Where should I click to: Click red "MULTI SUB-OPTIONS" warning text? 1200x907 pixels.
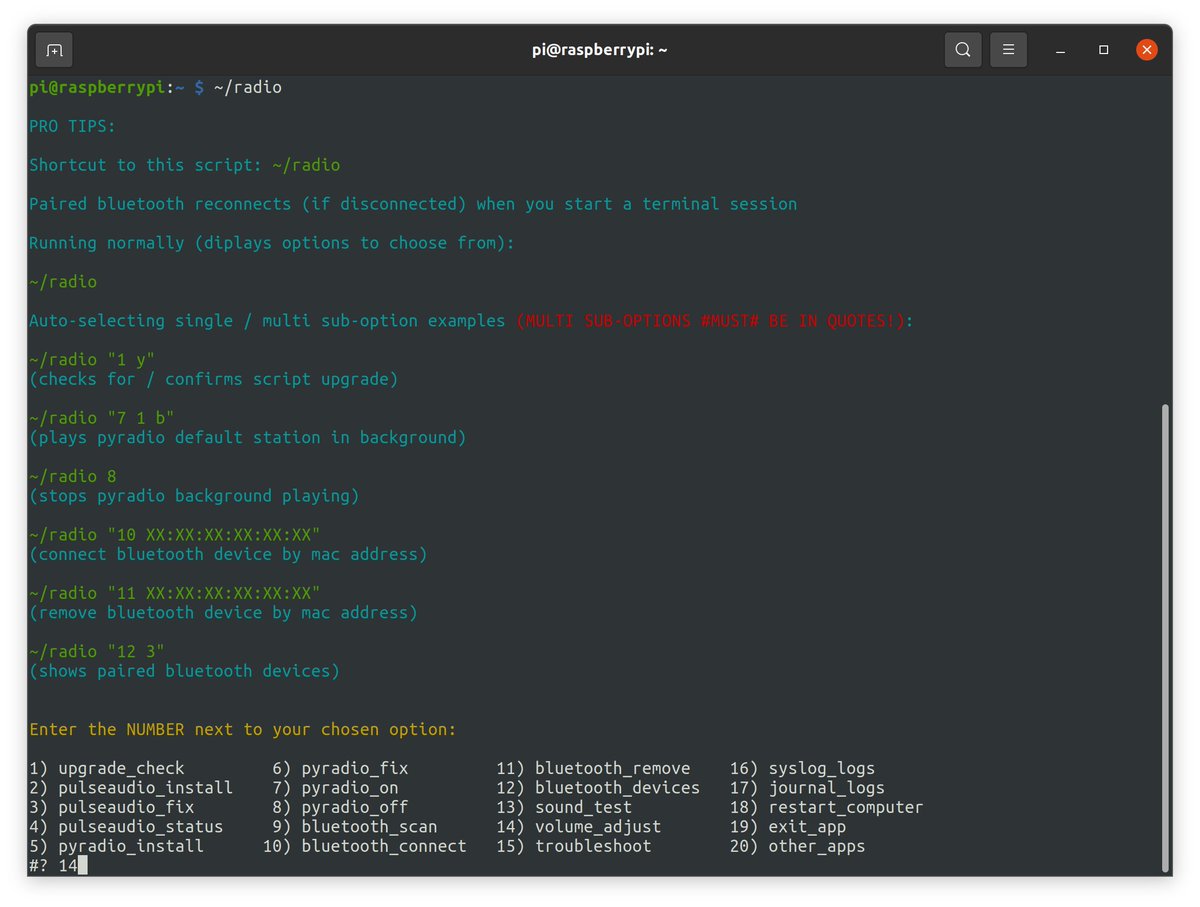(x=711, y=321)
